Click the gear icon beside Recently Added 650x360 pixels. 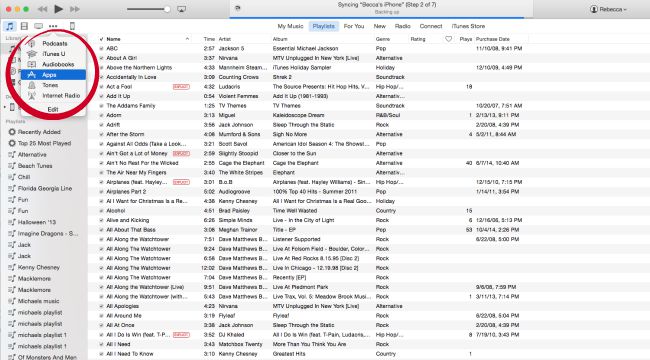[x=12, y=132]
